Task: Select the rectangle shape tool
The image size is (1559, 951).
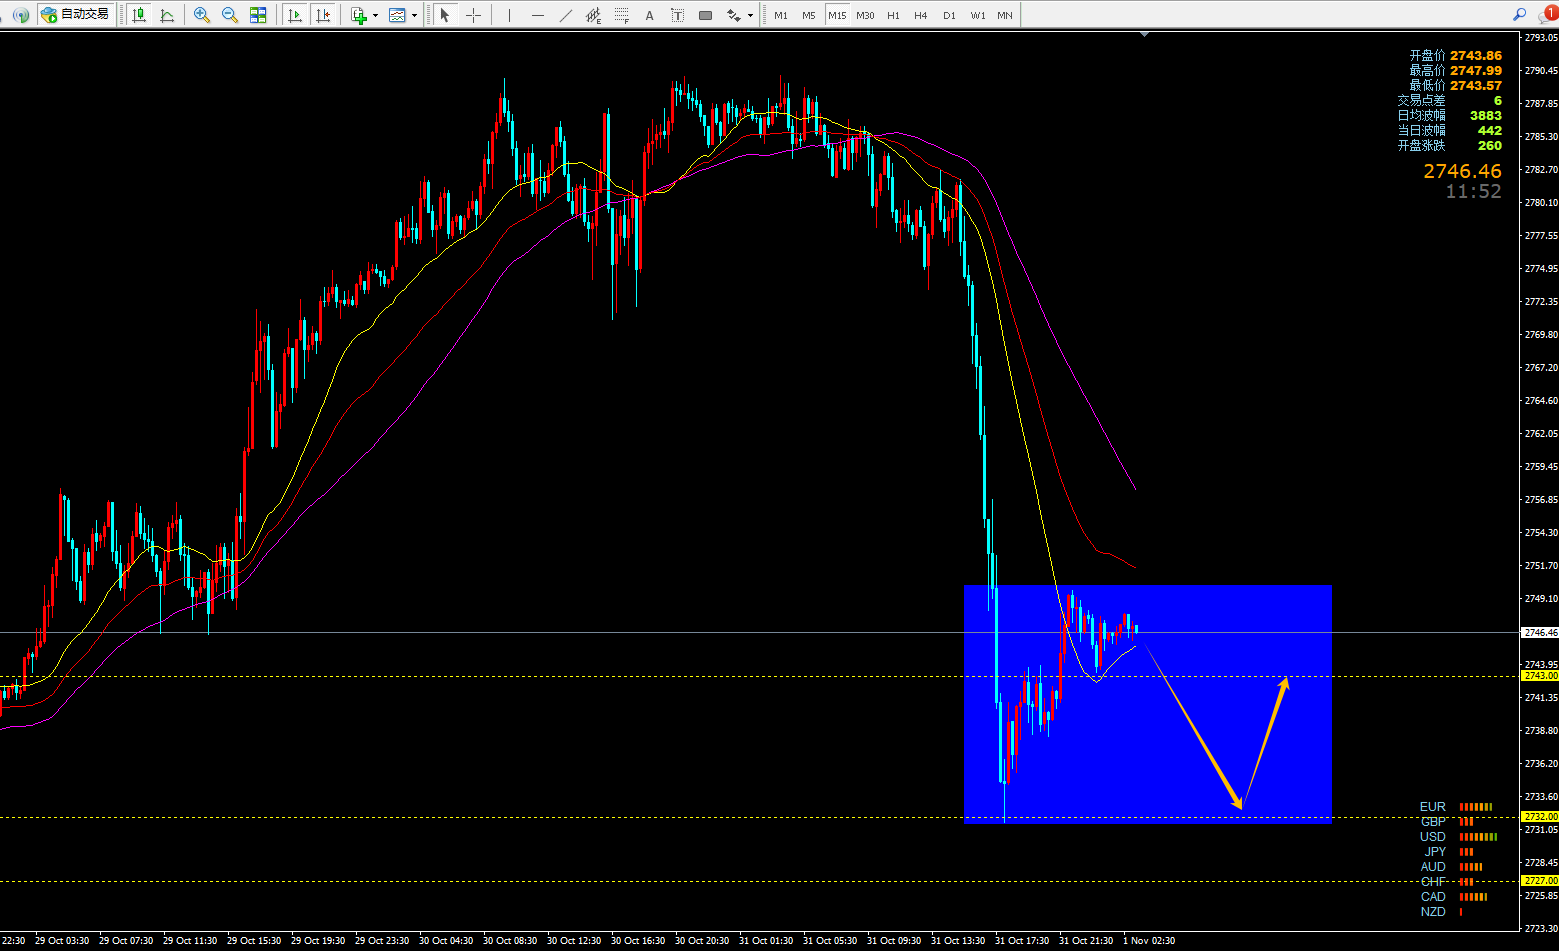Action: (705, 15)
